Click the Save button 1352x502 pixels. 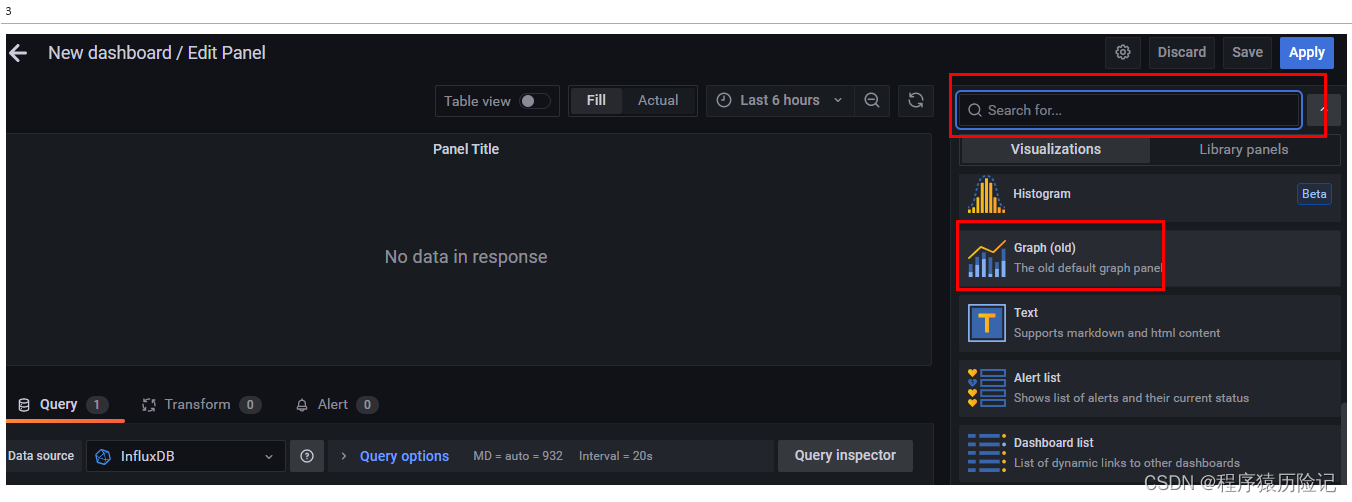1247,52
